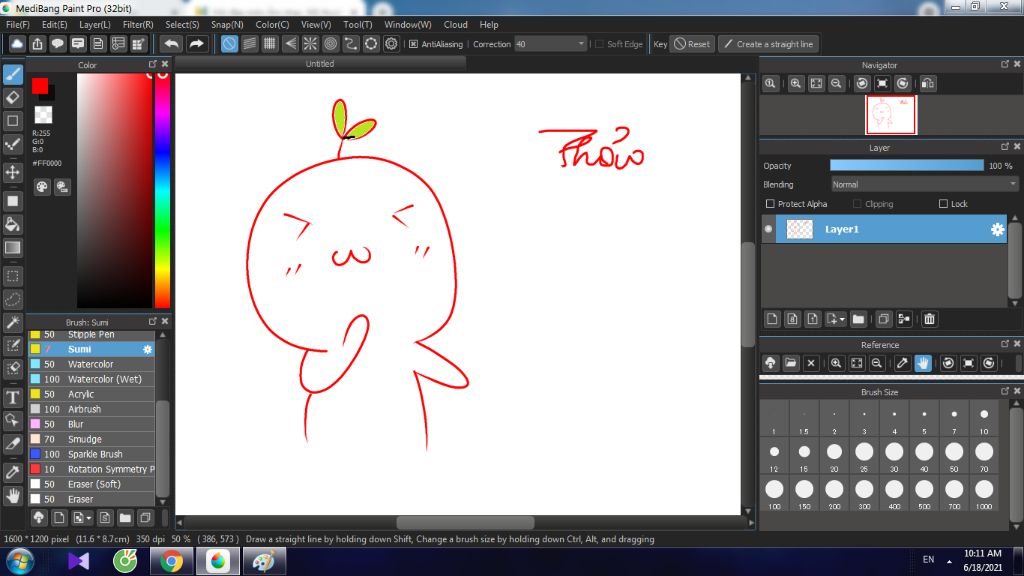The width and height of the screenshot is (1024, 576).
Task: Select the Lasso tool
Action: [12, 300]
